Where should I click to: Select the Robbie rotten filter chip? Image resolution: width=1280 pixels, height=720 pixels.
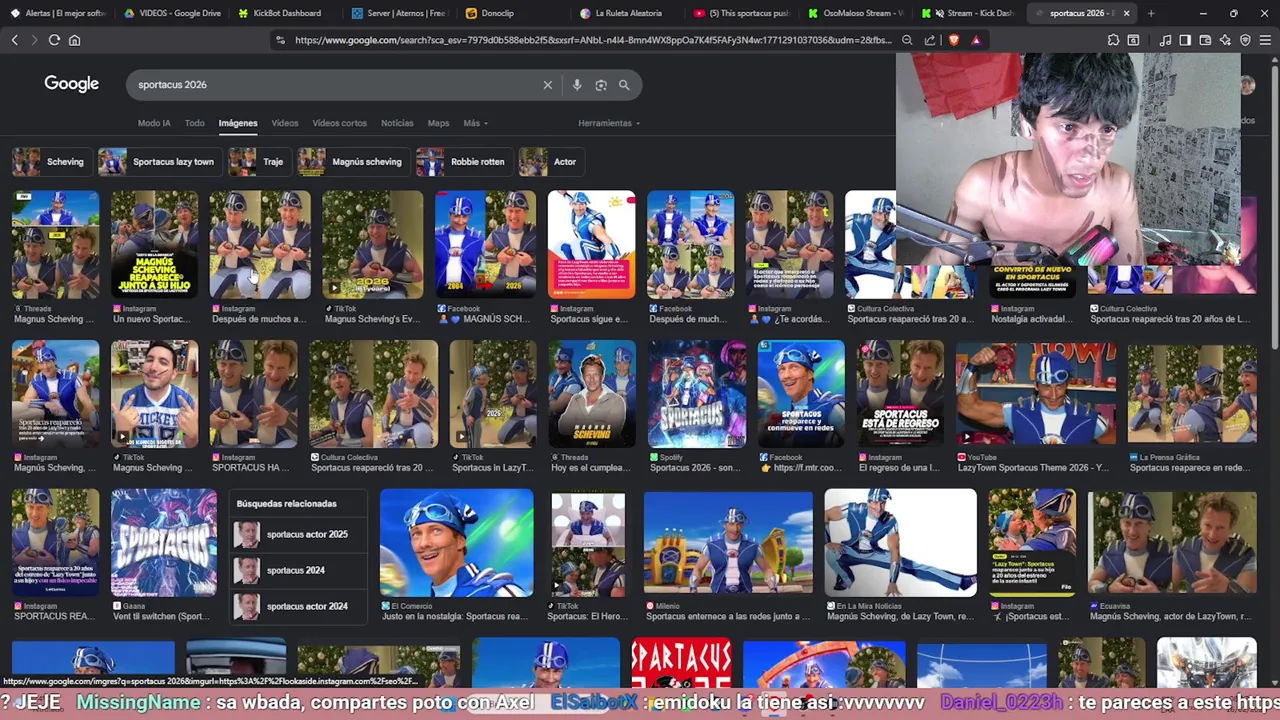(462, 161)
